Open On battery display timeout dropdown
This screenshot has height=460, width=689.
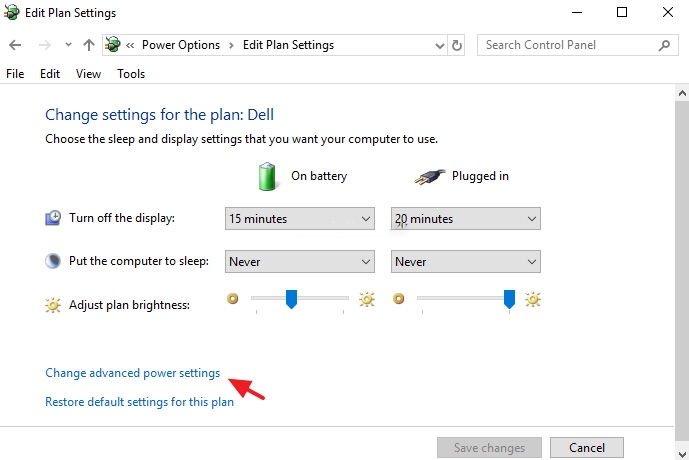pos(300,219)
